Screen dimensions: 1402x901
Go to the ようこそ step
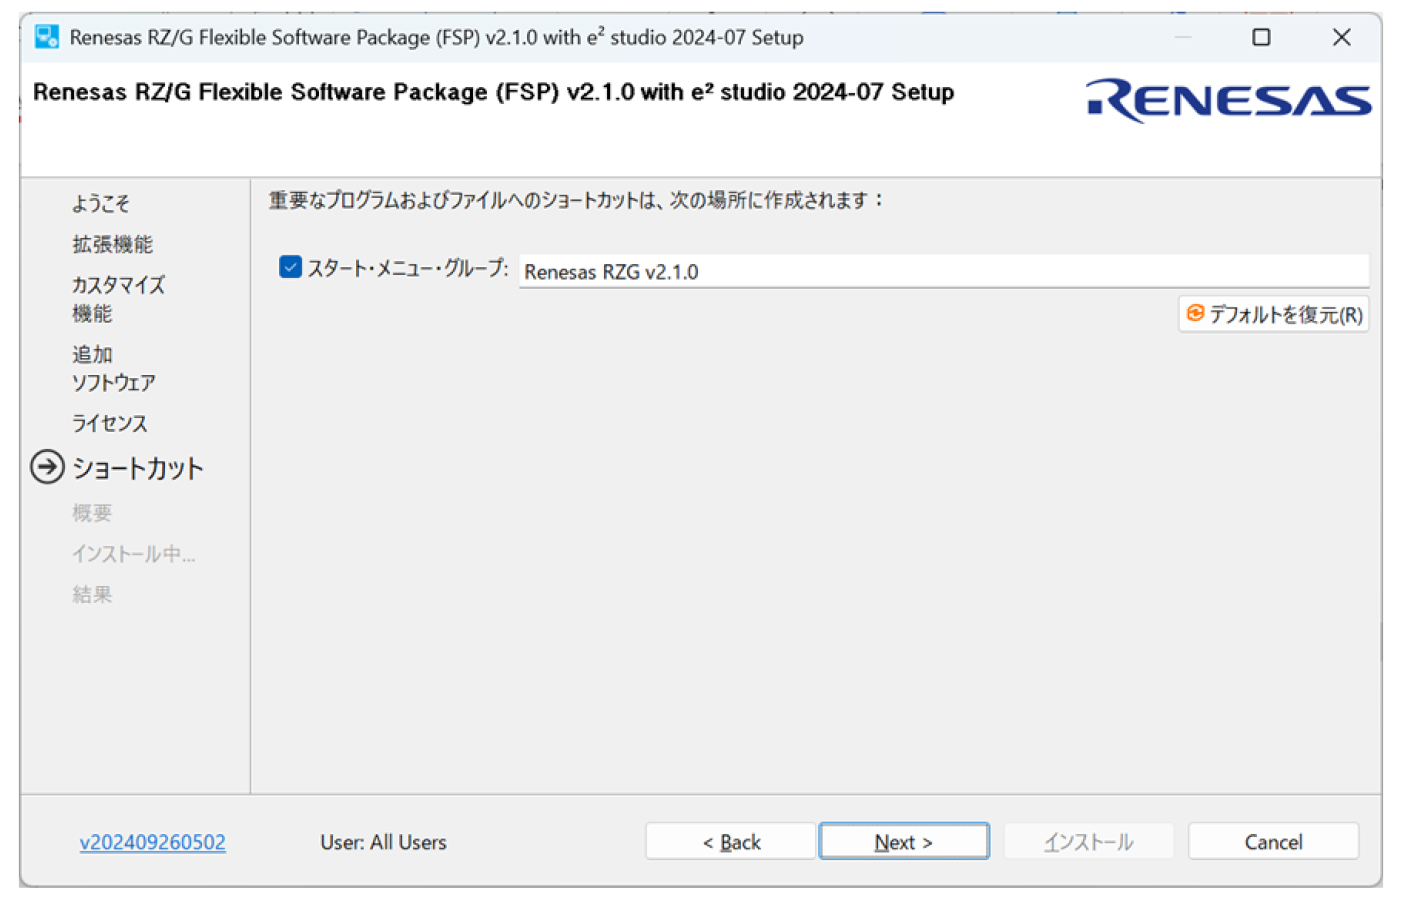(101, 204)
